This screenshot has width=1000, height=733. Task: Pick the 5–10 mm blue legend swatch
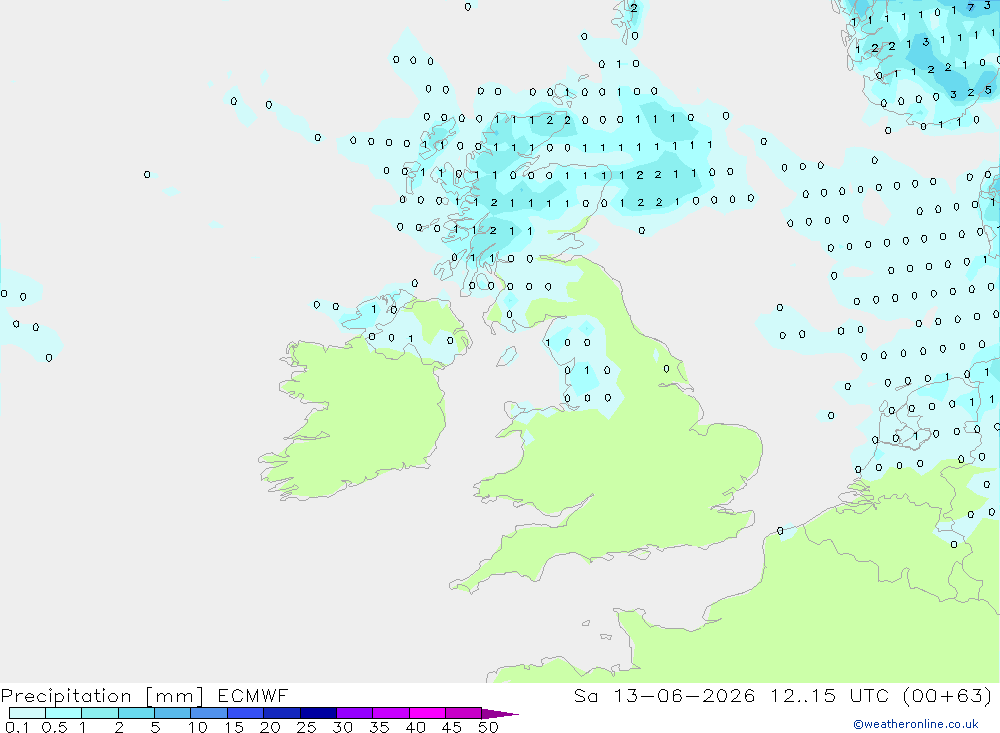[172, 713]
